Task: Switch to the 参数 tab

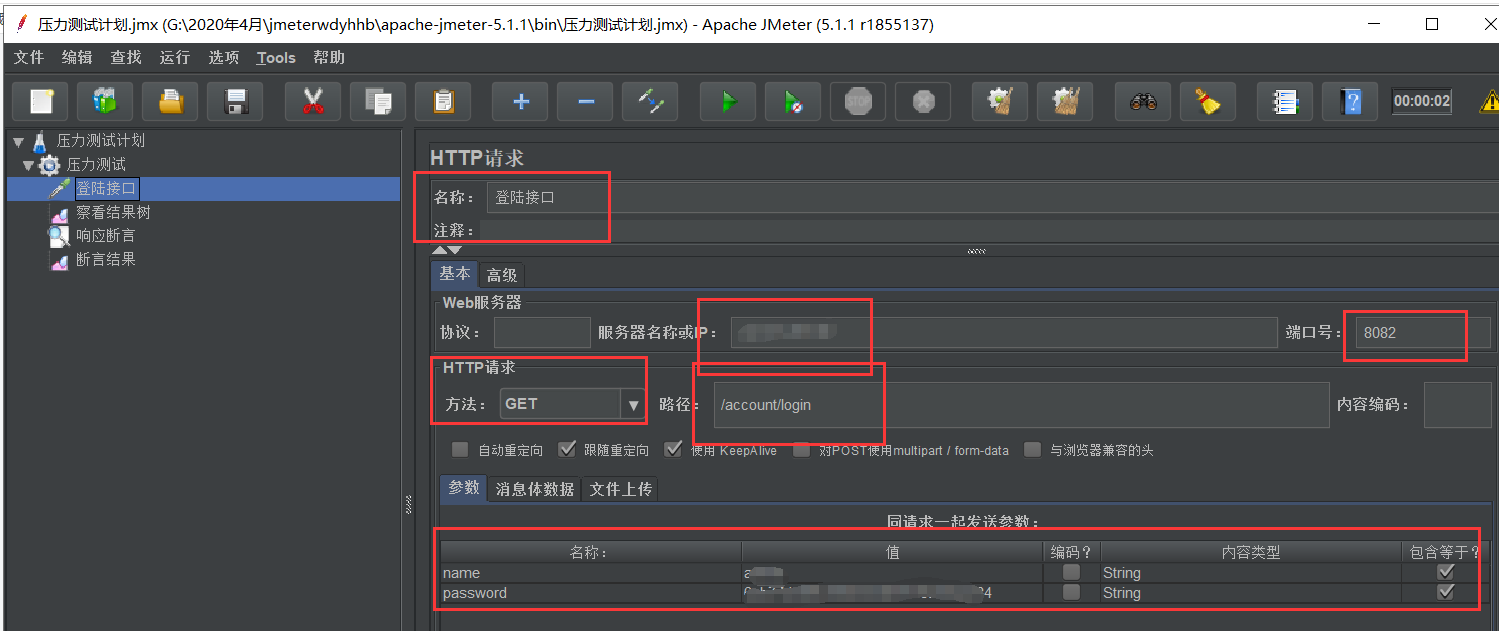Action: coord(463,488)
